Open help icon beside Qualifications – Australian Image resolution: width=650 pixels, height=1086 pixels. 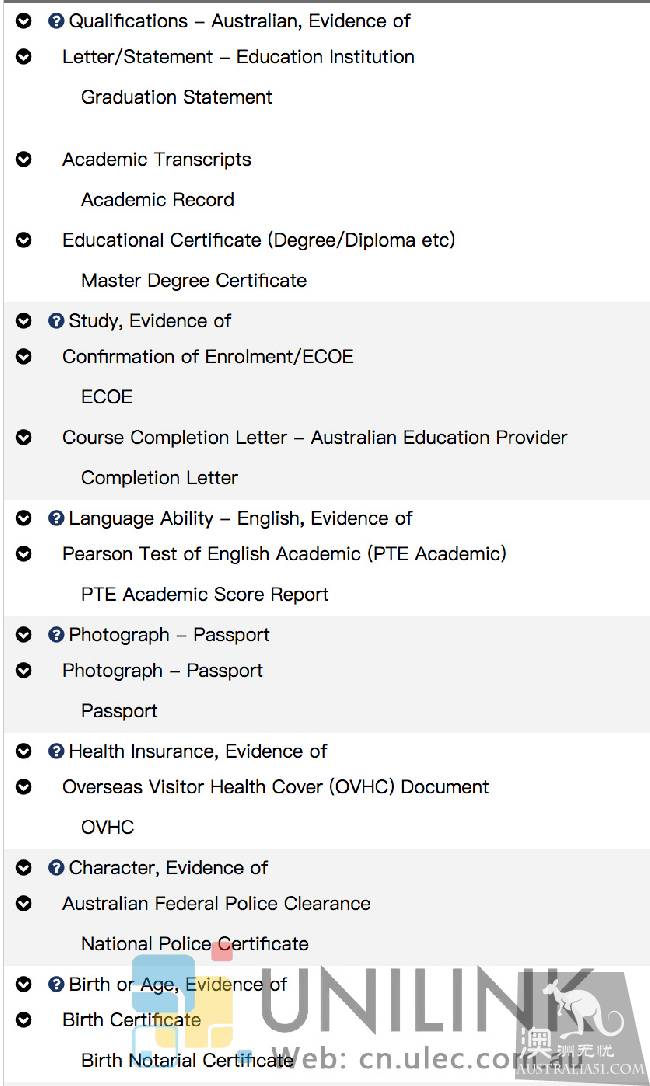tap(56, 21)
